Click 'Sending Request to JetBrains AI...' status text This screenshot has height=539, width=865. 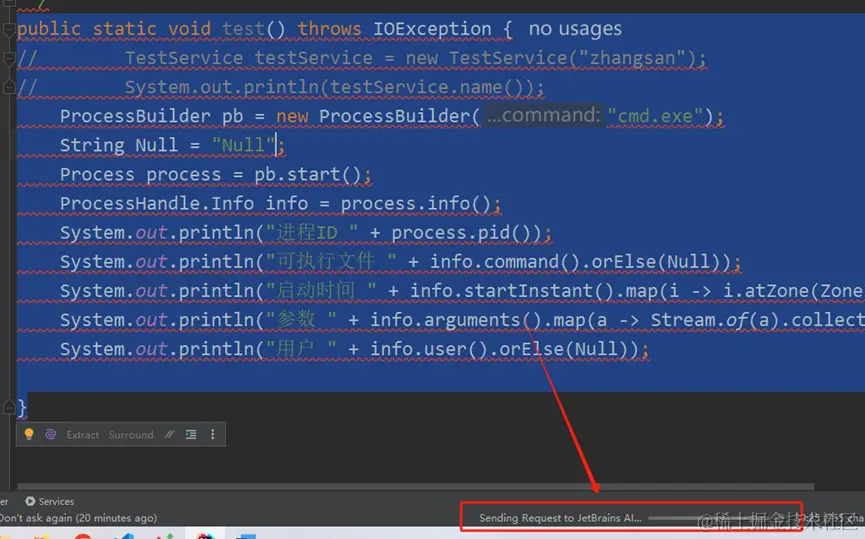pos(560,518)
